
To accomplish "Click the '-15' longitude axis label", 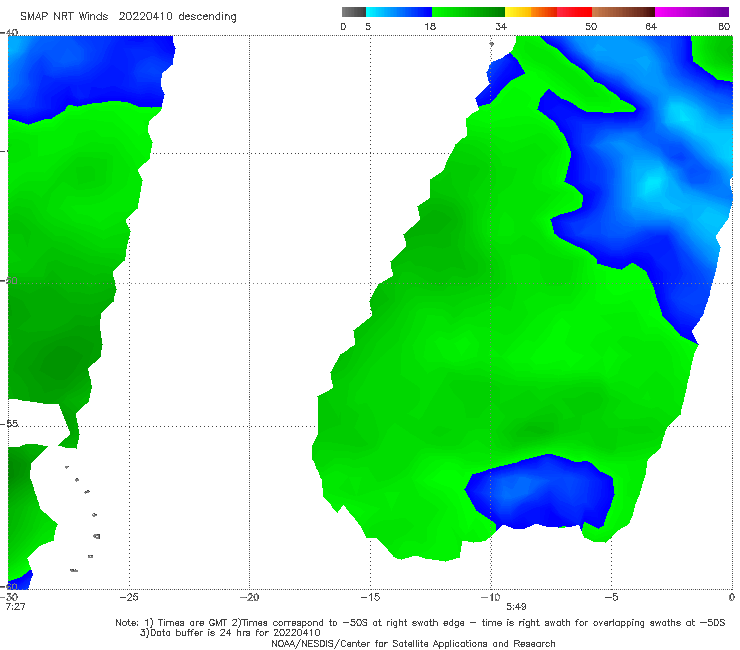I will click(x=370, y=597).
